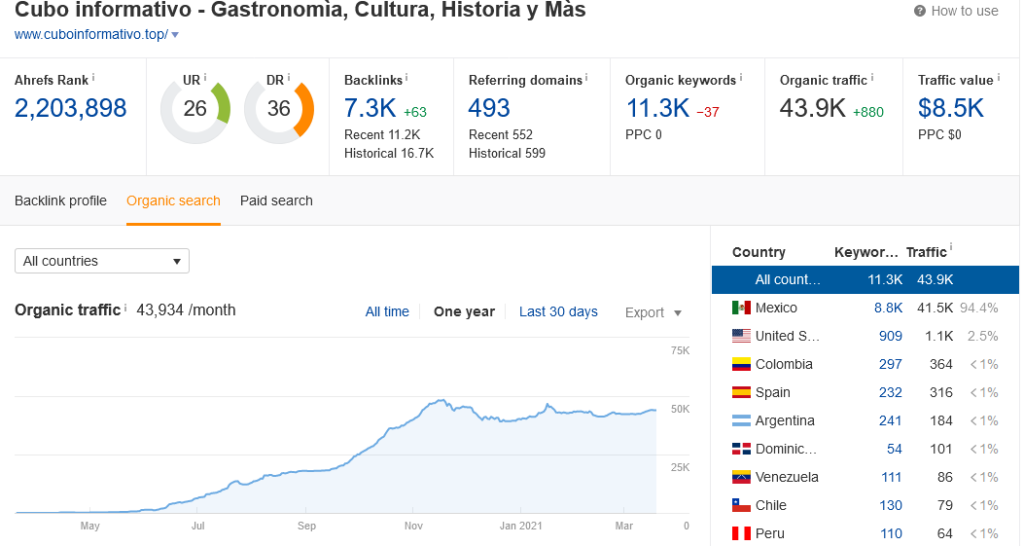Open the Ahrefs Rank value 2,203,898
The image size is (1024, 546).
(71, 108)
